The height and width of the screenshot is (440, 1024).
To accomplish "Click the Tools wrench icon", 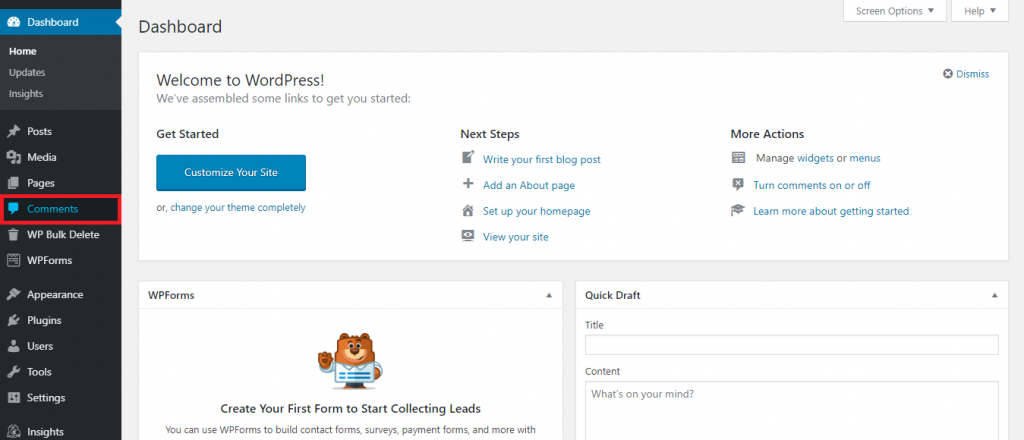I will pos(13,372).
